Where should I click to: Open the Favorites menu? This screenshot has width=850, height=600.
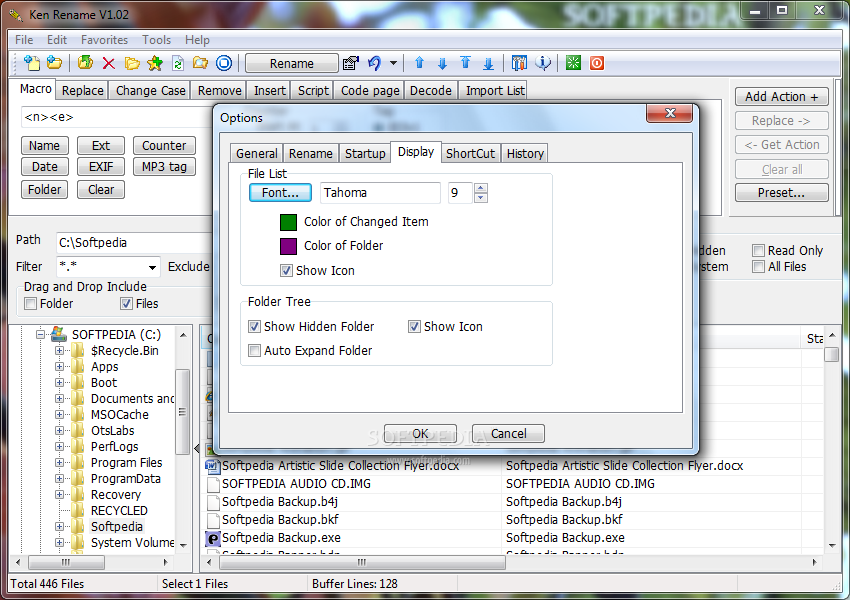(x=104, y=40)
